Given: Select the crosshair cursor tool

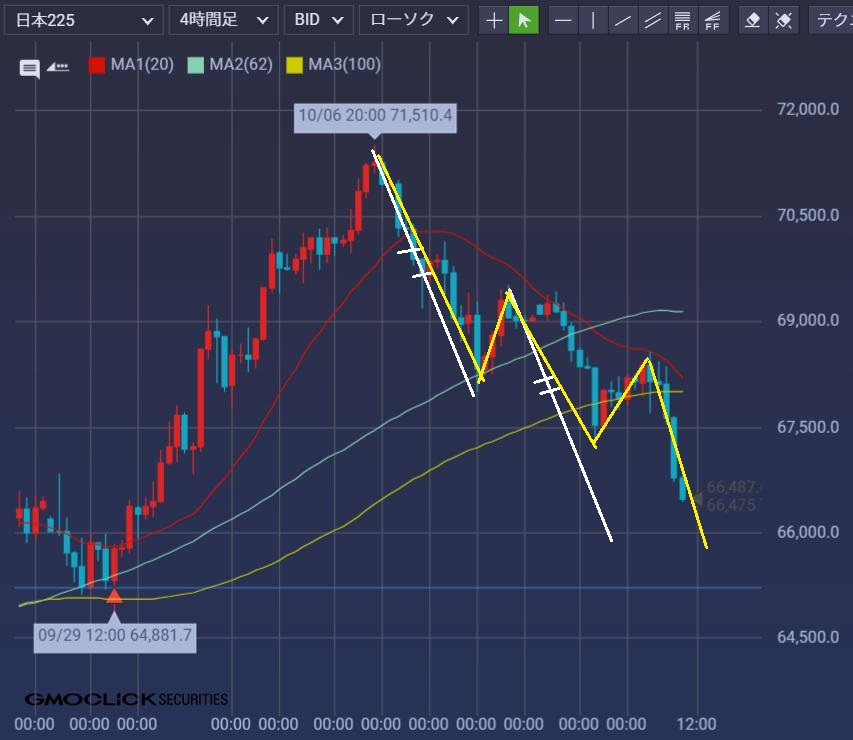Looking at the screenshot, I should 493,21.
